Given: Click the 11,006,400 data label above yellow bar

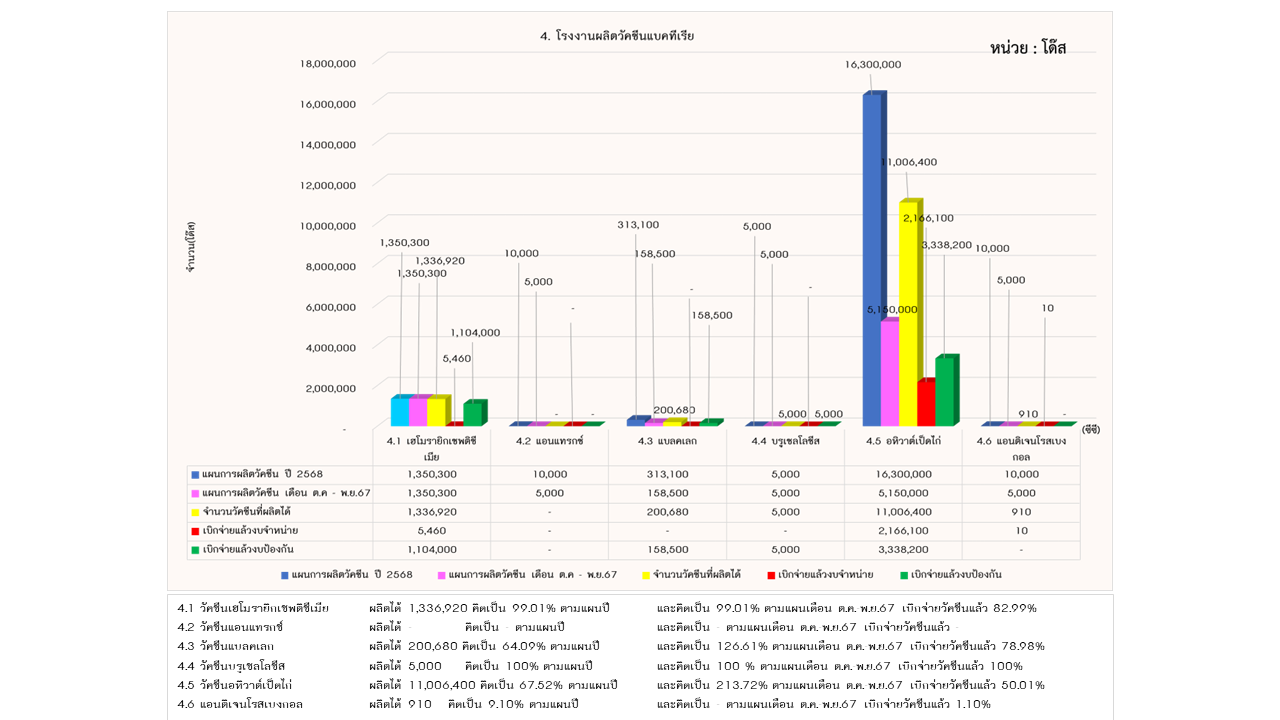Looking at the screenshot, I should (909, 162).
